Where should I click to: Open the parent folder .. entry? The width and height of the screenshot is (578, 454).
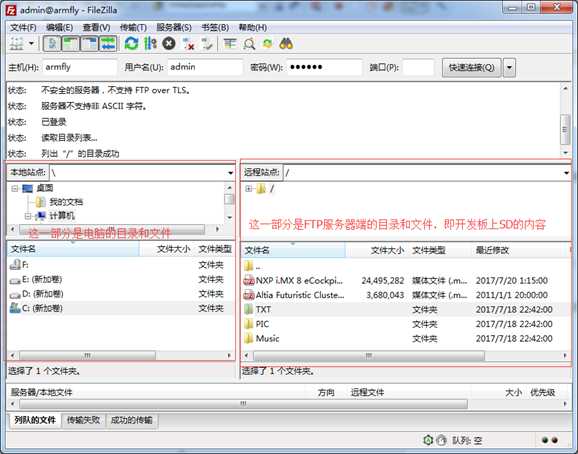click(405, 266)
